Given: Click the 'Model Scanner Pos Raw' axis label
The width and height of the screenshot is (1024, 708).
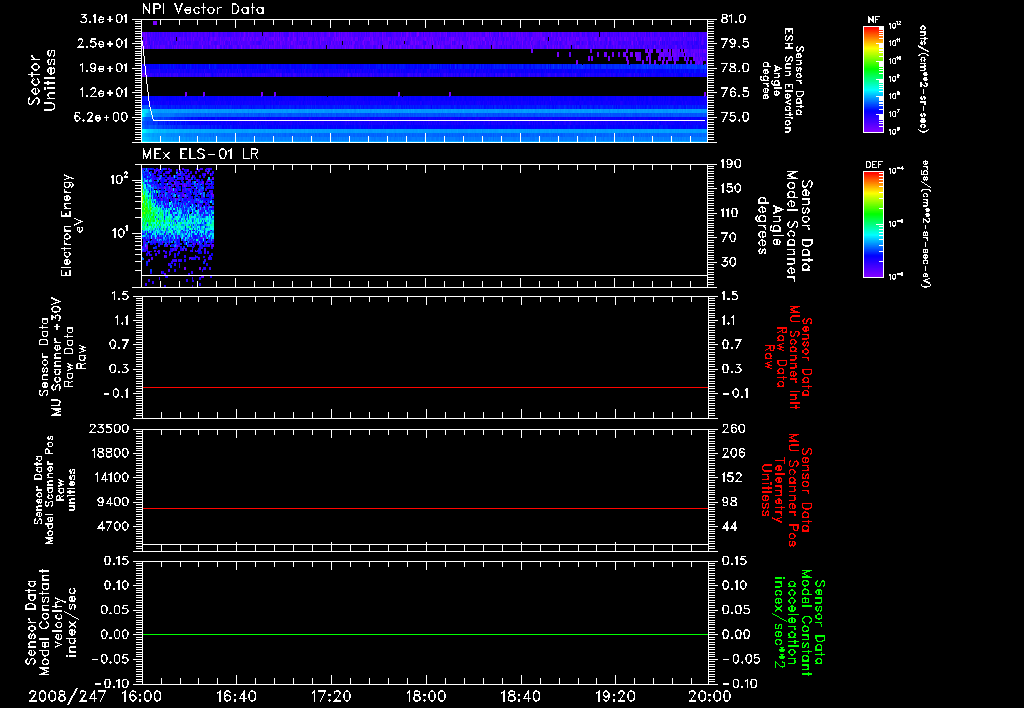Looking at the screenshot, I should (55, 490).
